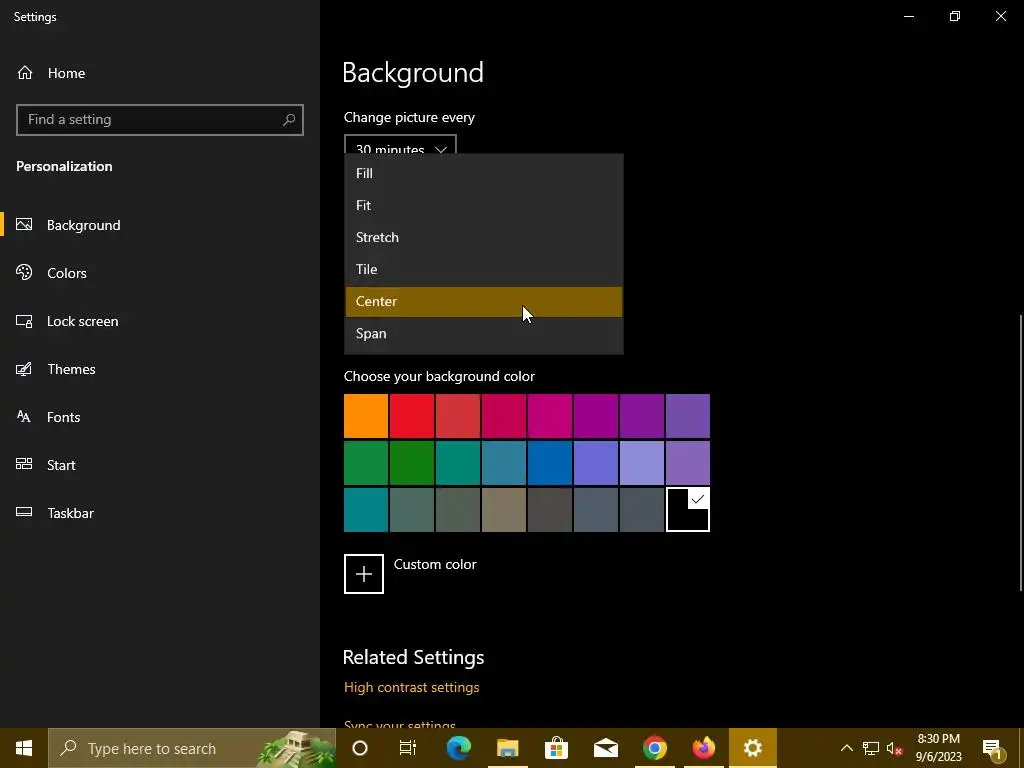The width and height of the screenshot is (1024, 768).
Task: Select the purple swatch at first row end
Action: 688,416
